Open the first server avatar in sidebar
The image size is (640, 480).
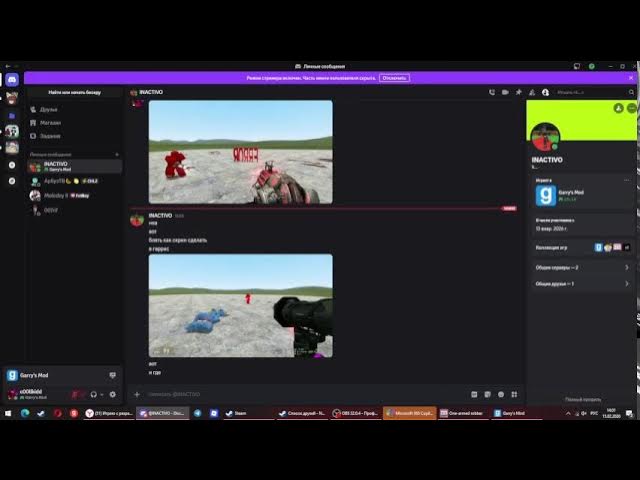click(12, 98)
